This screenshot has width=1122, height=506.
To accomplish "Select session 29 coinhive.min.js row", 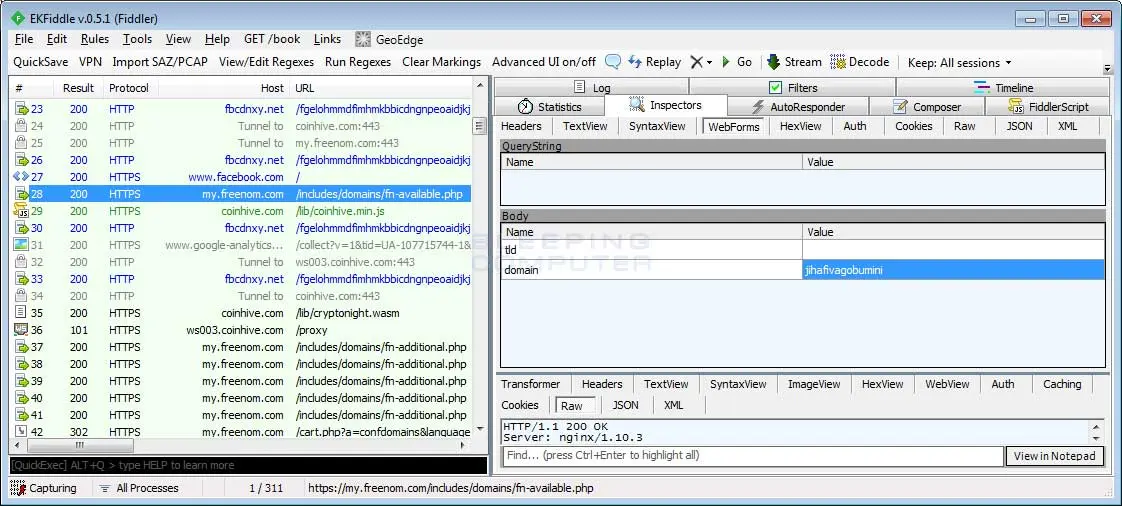I will tap(242, 211).
